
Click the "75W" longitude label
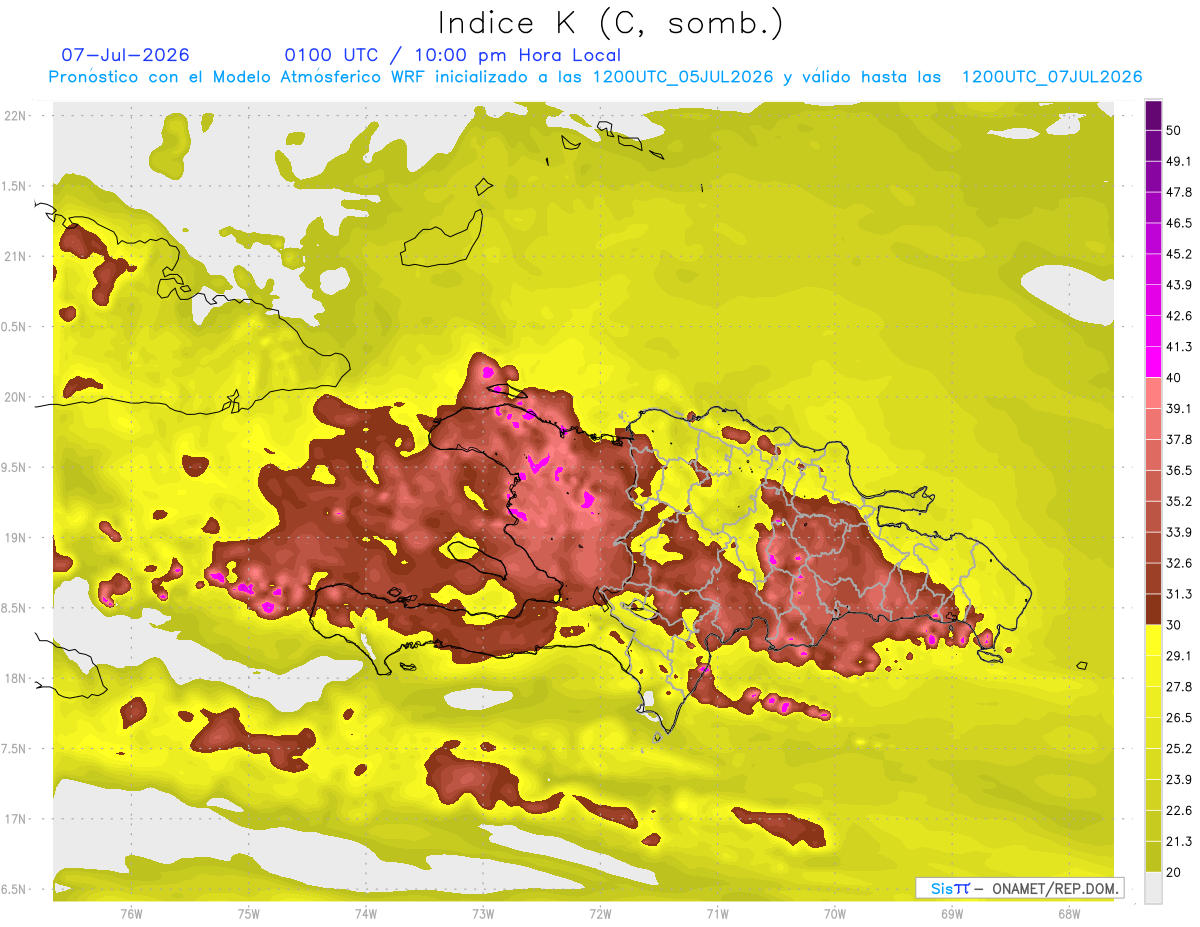[248, 914]
